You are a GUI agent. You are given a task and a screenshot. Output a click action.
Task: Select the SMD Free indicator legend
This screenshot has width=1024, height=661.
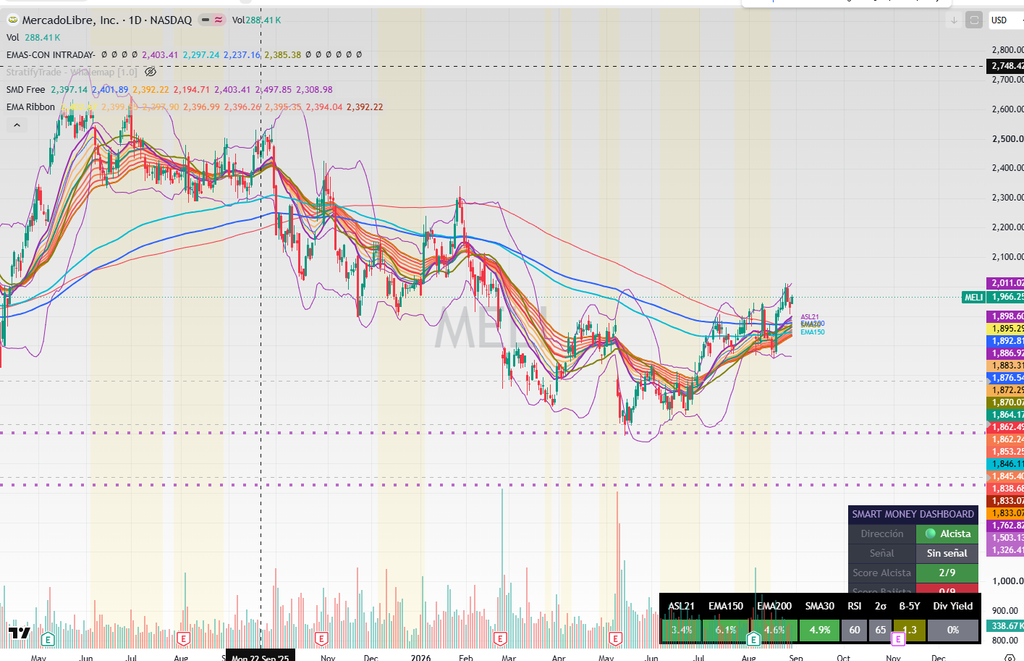(x=25, y=89)
